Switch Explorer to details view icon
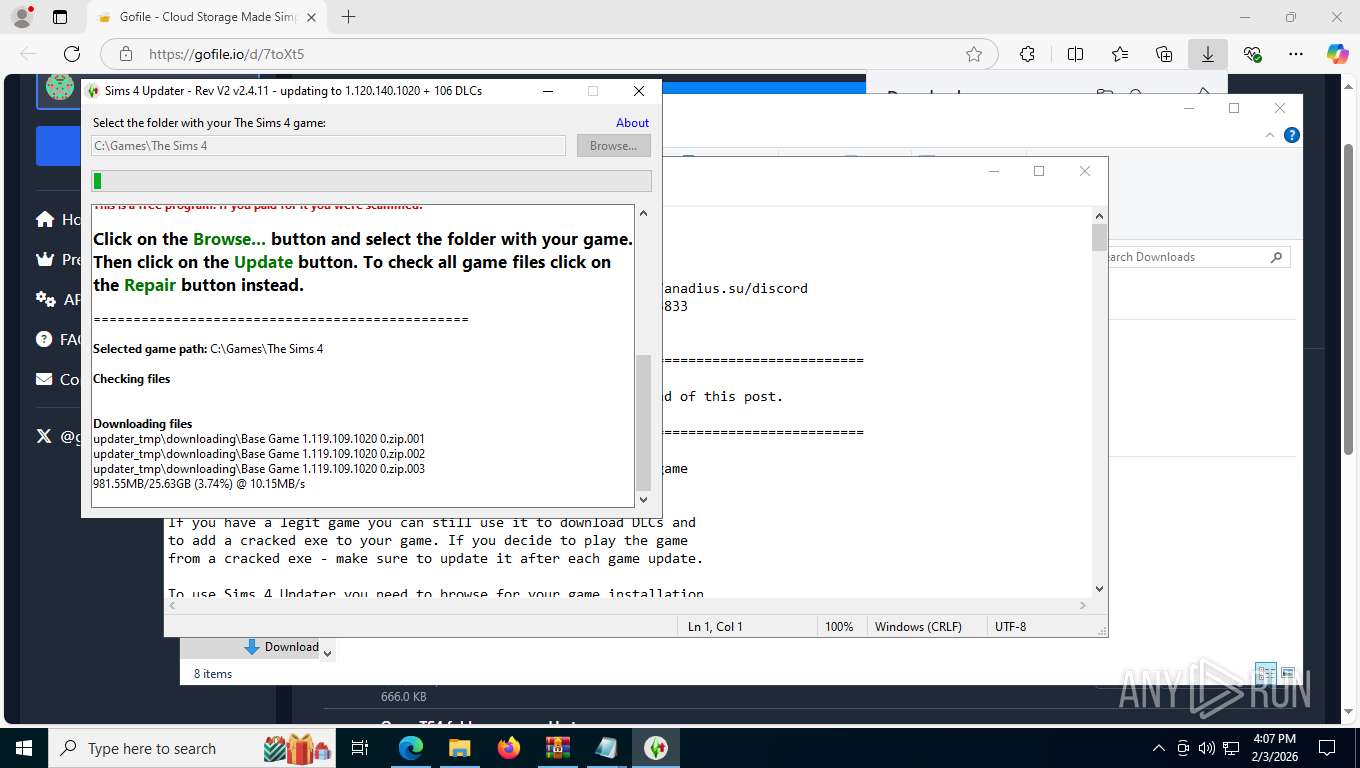The image size is (1360, 768). pyautogui.click(x=1264, y=673)
